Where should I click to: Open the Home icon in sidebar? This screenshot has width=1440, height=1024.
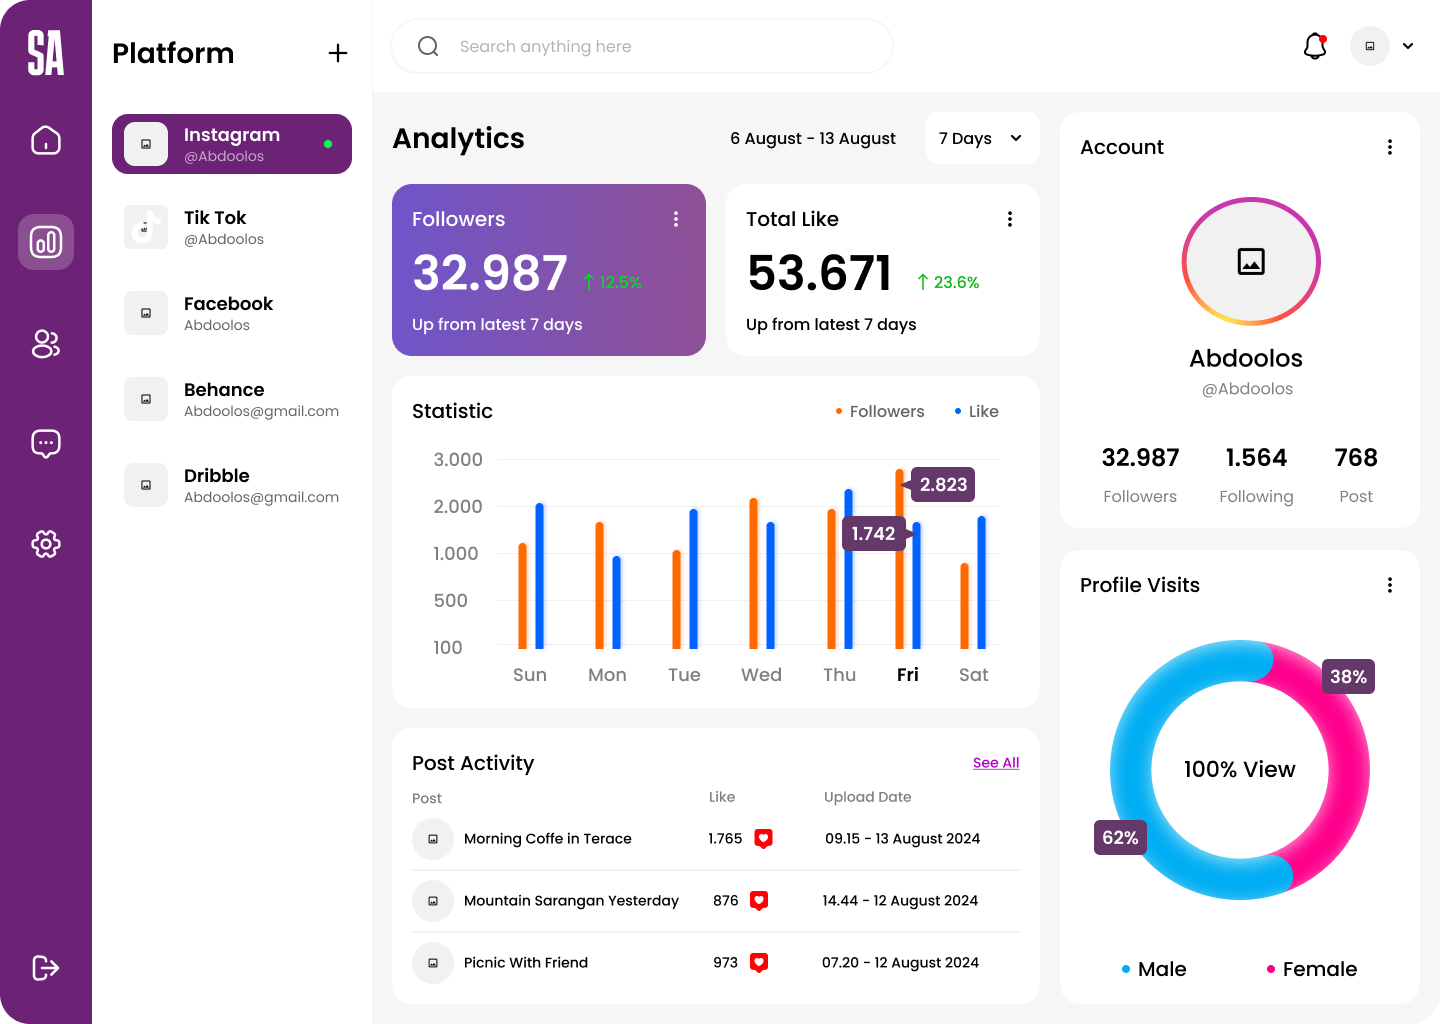click(x=46, y=140)
